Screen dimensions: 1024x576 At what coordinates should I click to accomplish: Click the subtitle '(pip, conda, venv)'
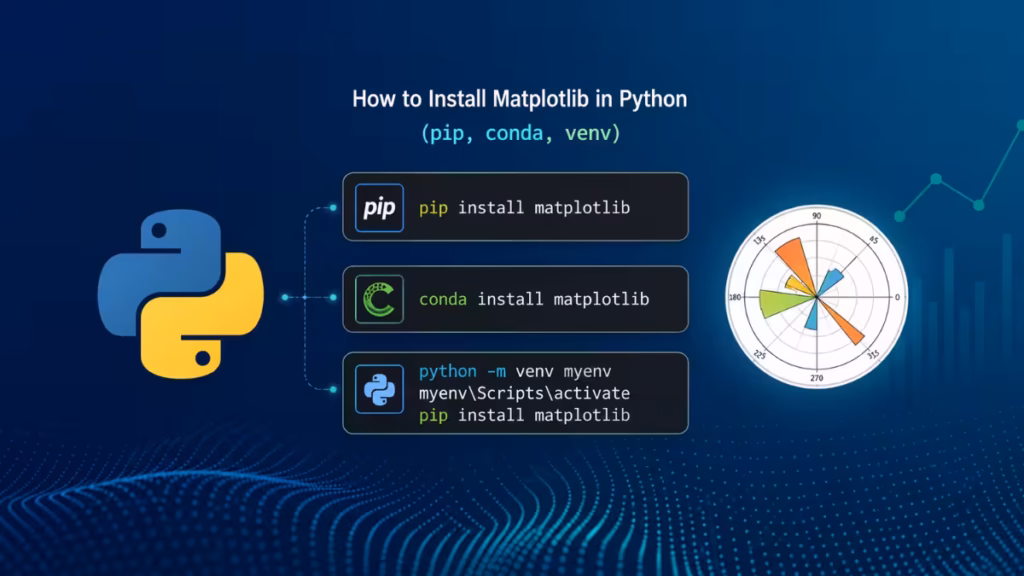click(520, 133)
